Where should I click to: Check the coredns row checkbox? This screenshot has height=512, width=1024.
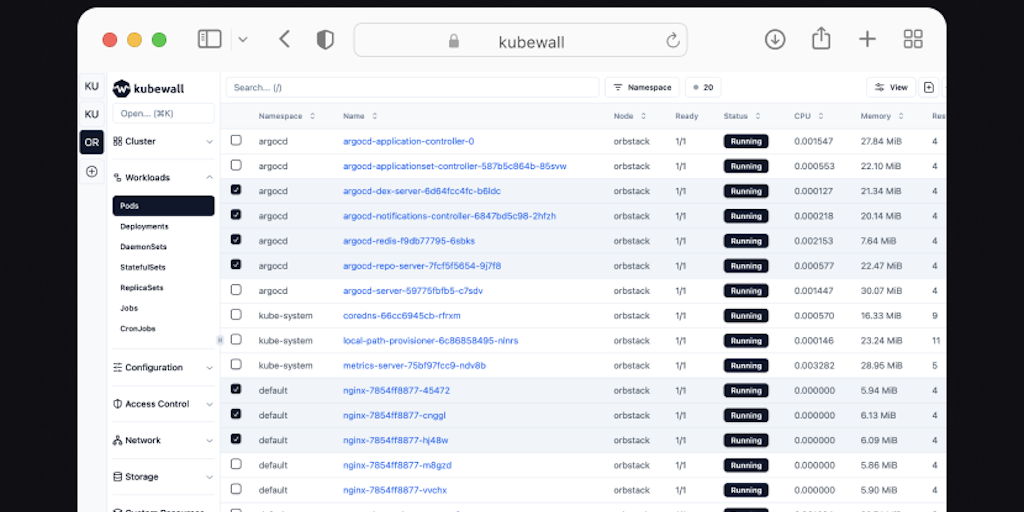pos(236,314)
